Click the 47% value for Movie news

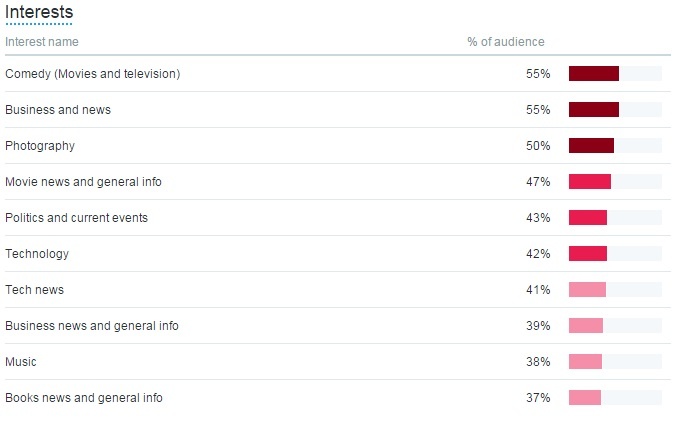click(x=538, y=182)
